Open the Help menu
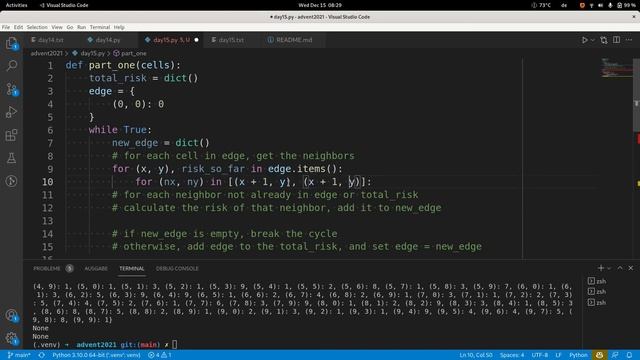This screenshot has height=360, width=640. click(119, 27)
